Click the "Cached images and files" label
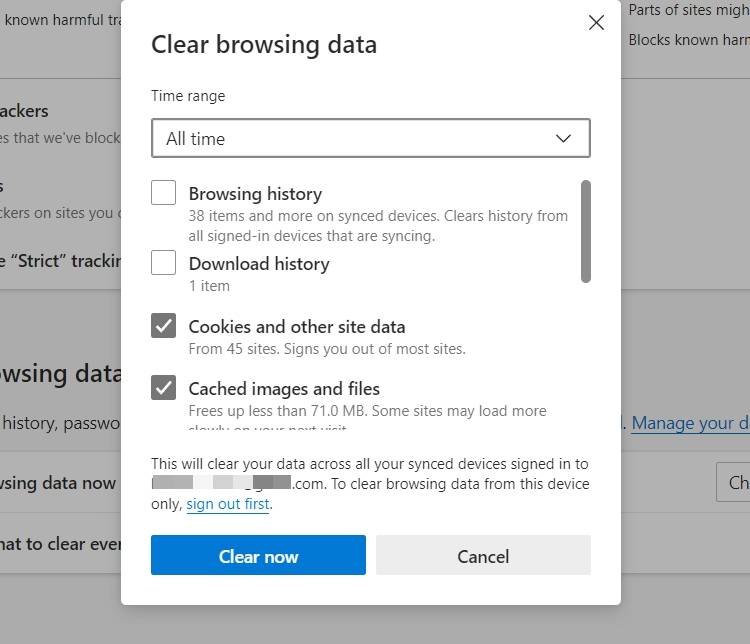The image size is (750, 644). [284, 389]
